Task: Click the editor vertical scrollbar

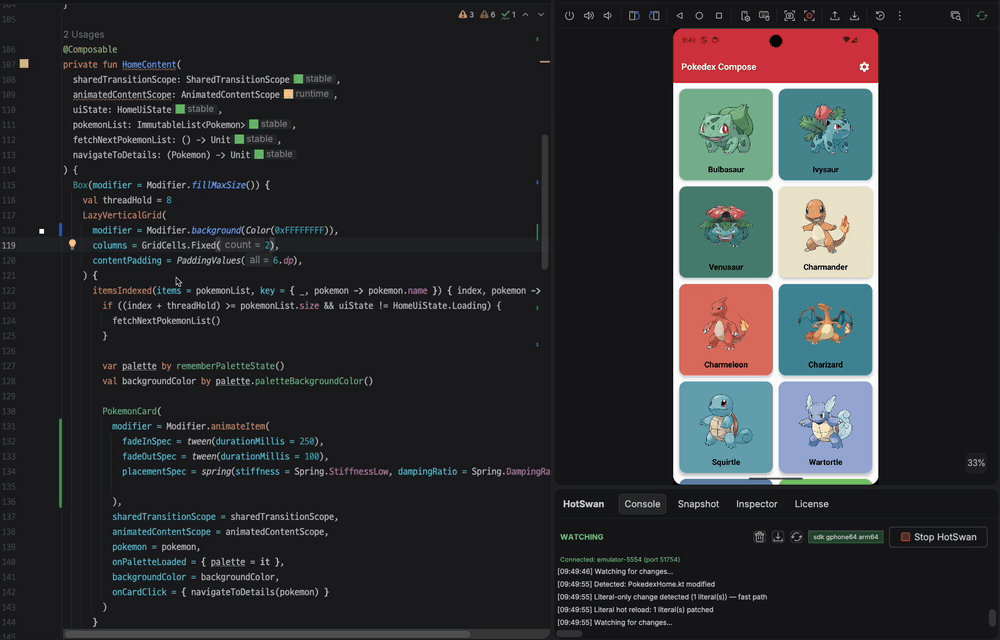Action: point(545,201)
